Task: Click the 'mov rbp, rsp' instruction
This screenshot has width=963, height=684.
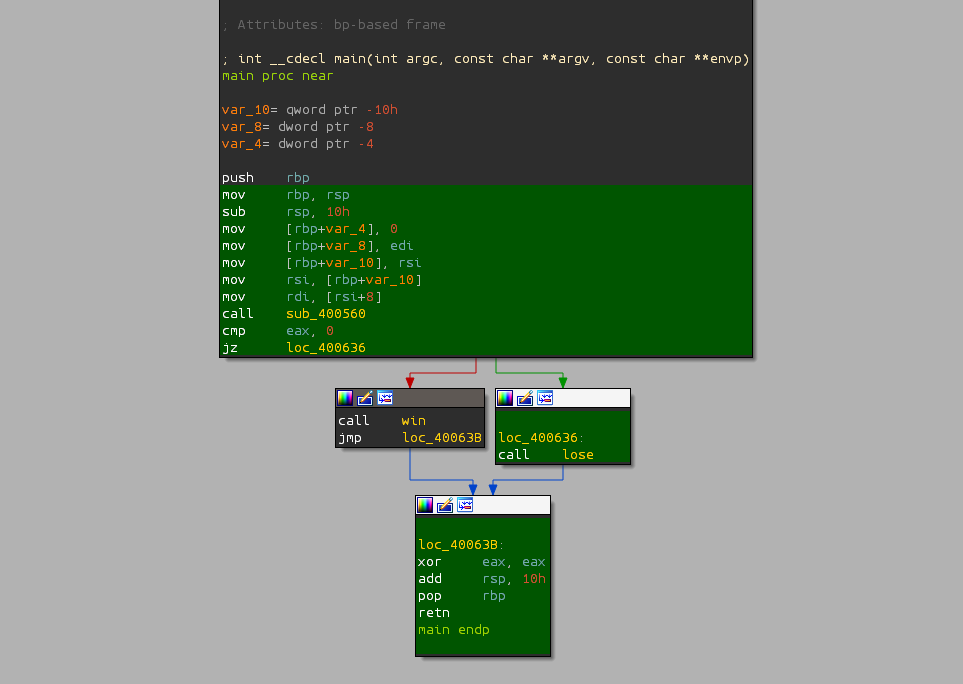Action: [286, 195]
